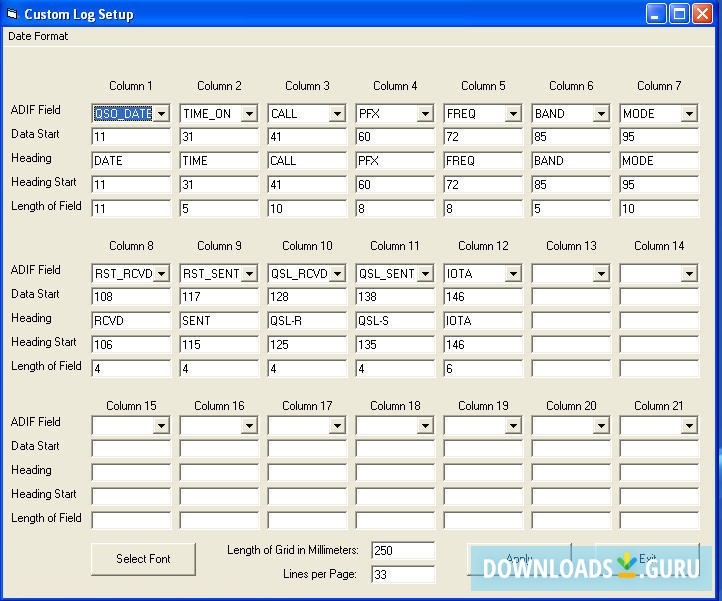
Task: Focus the Lines per Page field
Action: tap(403, 574)
